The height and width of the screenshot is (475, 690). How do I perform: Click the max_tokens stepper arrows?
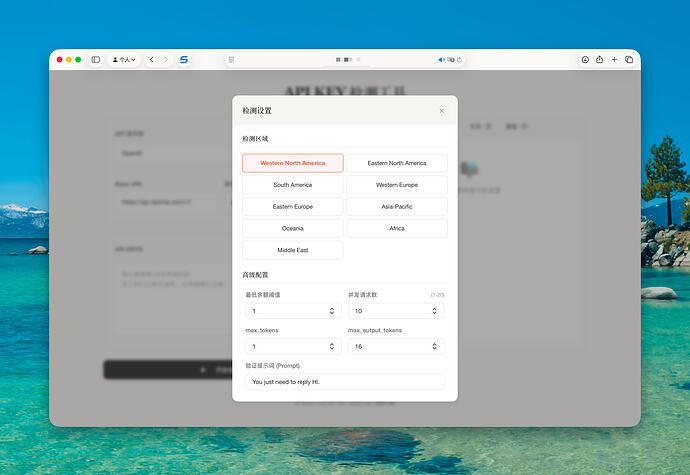coord(332,346)
